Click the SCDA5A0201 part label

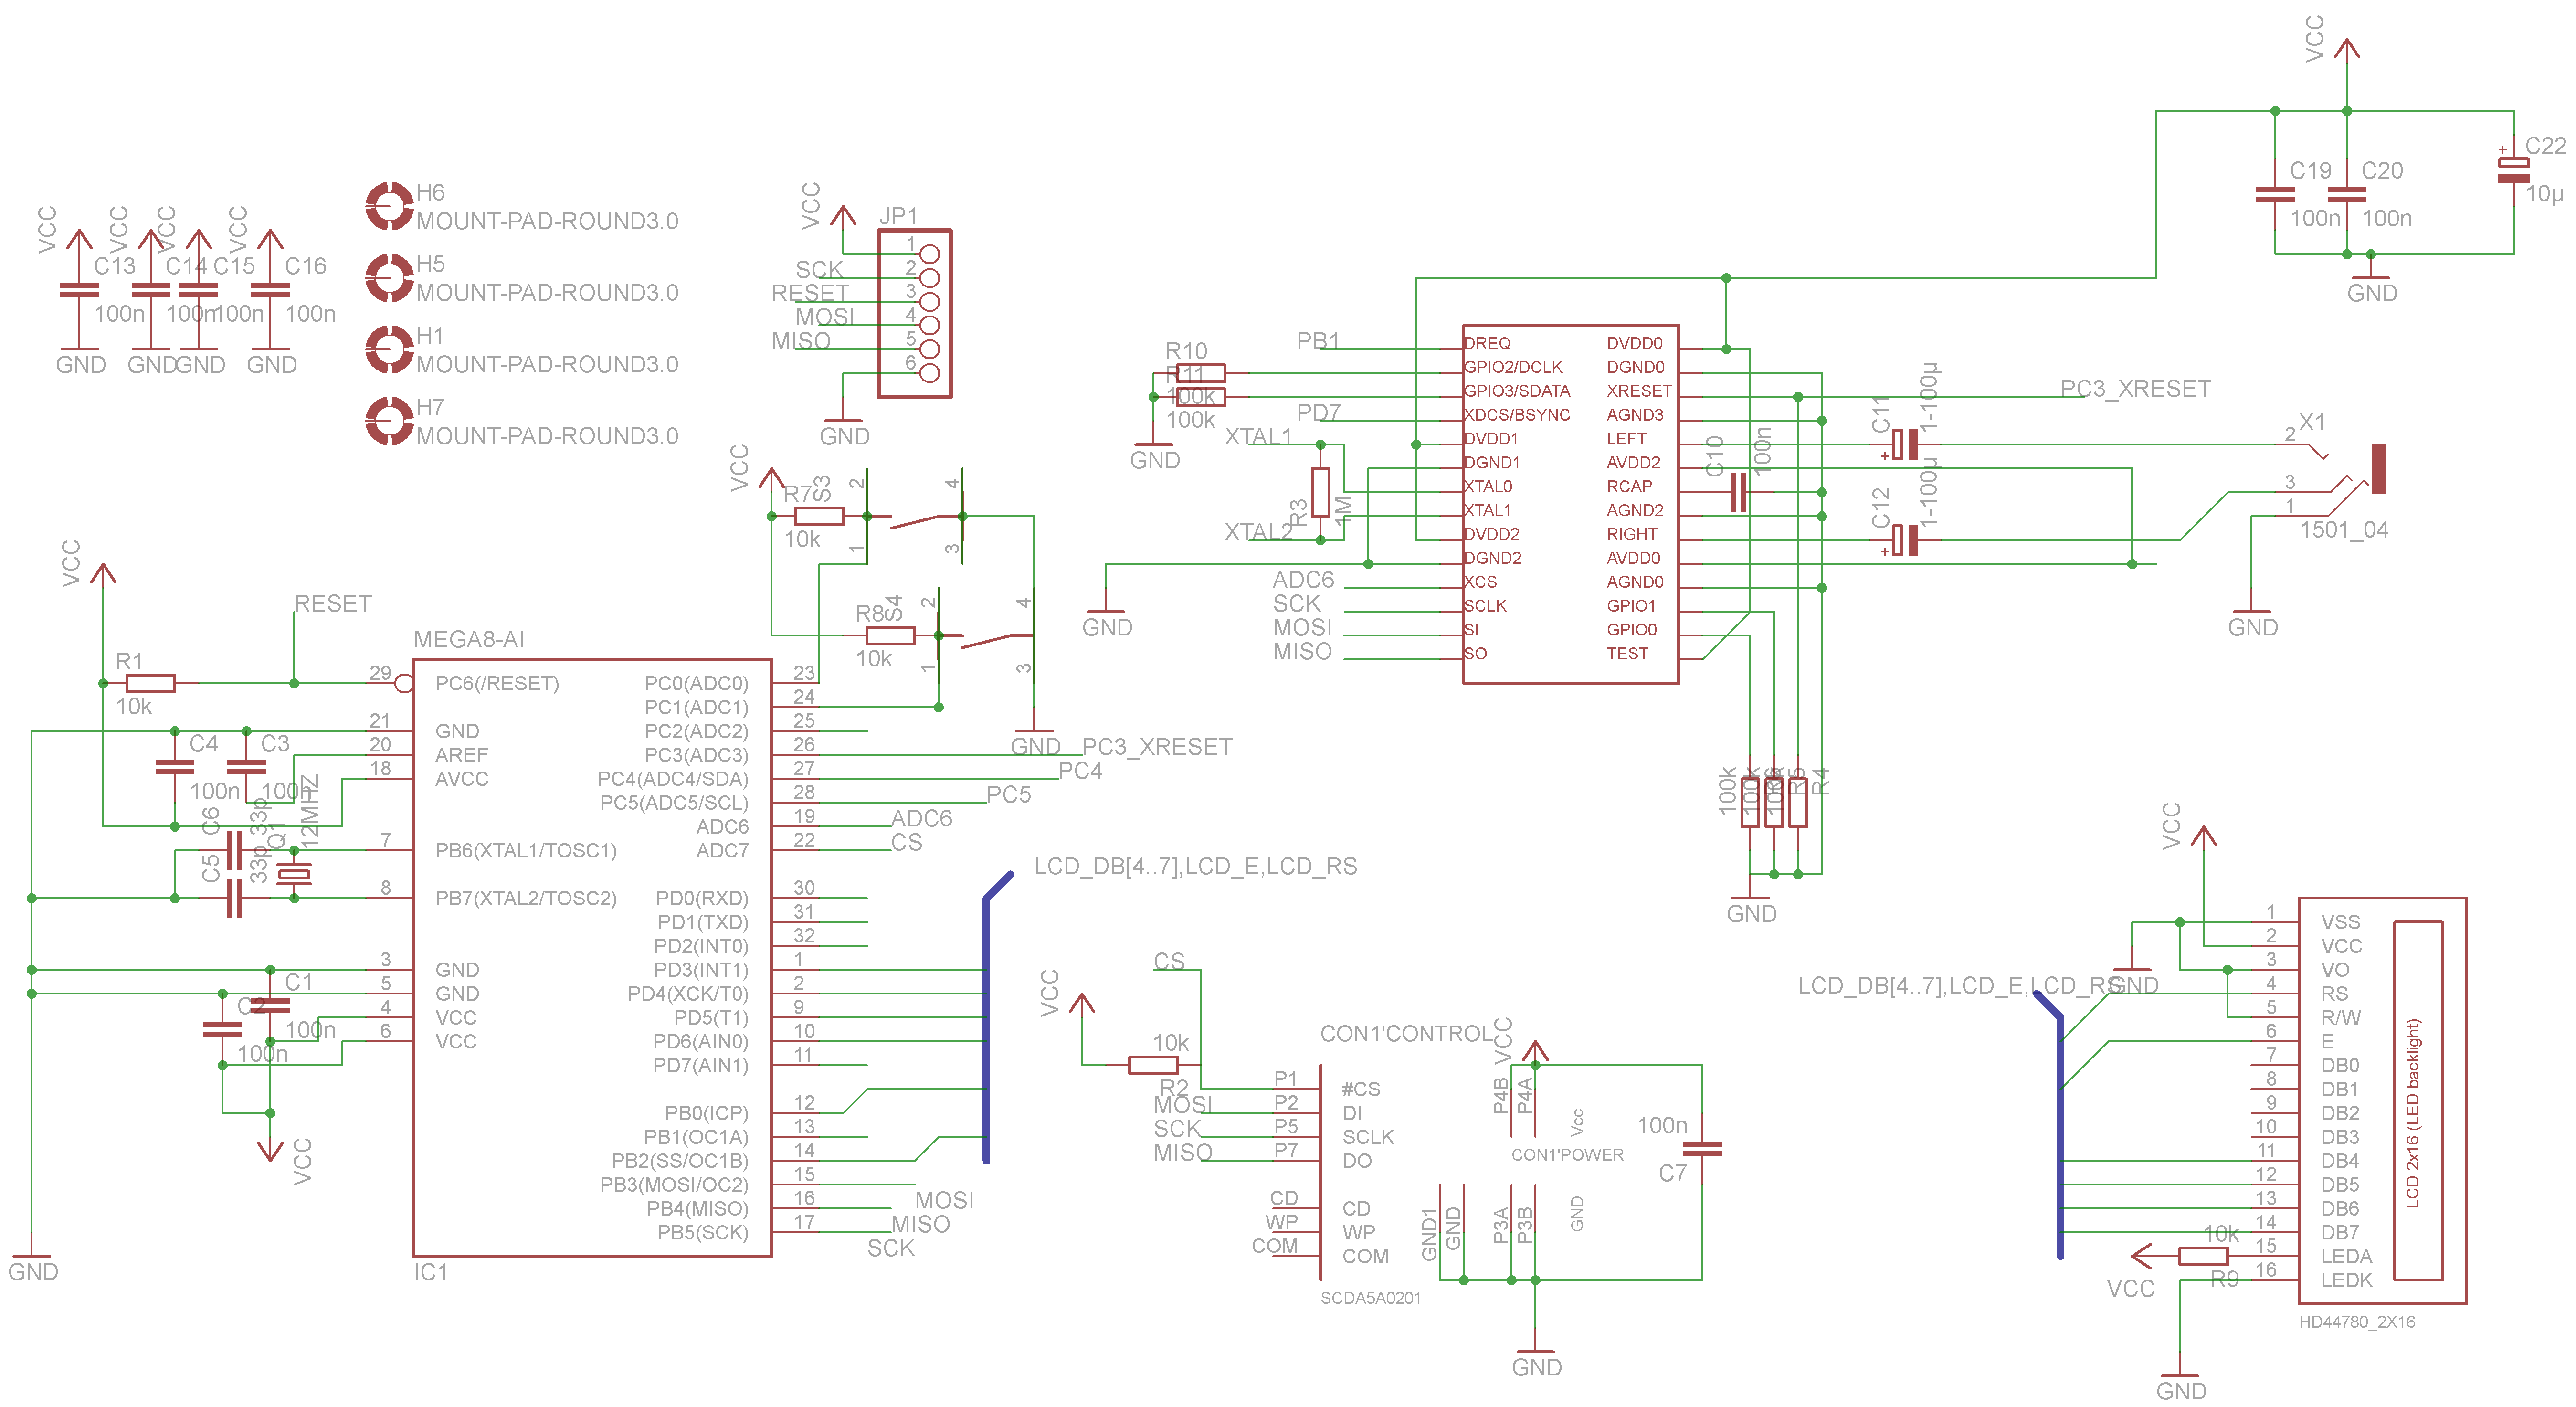(x=1370, y=1298)
